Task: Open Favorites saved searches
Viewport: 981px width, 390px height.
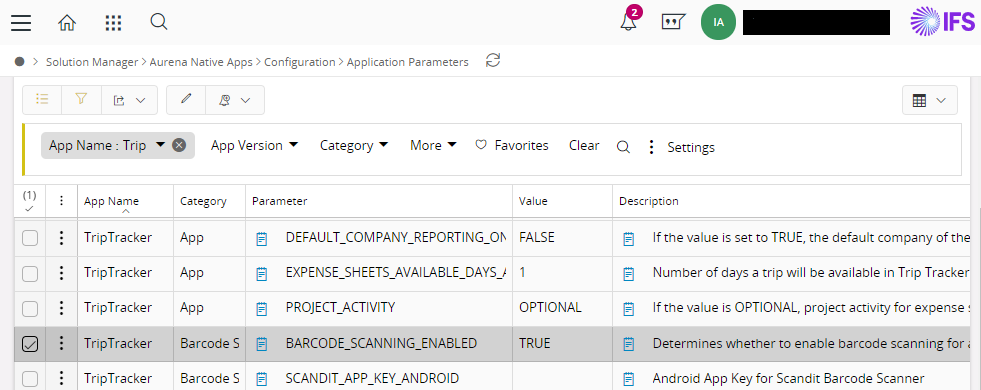Action: tap(512, 145)
